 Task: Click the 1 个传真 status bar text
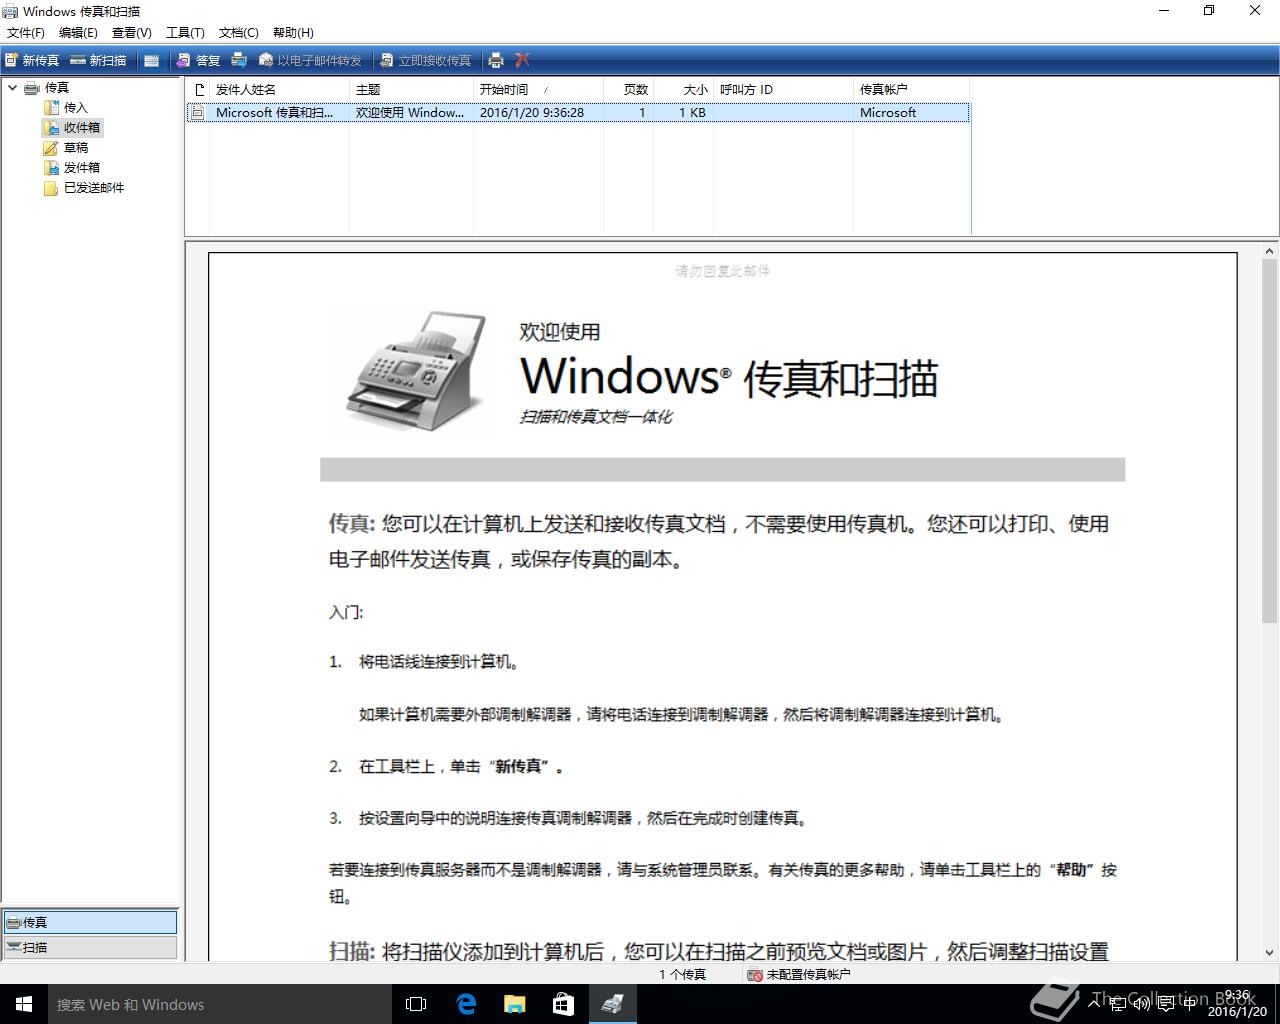tap(682, 974)
